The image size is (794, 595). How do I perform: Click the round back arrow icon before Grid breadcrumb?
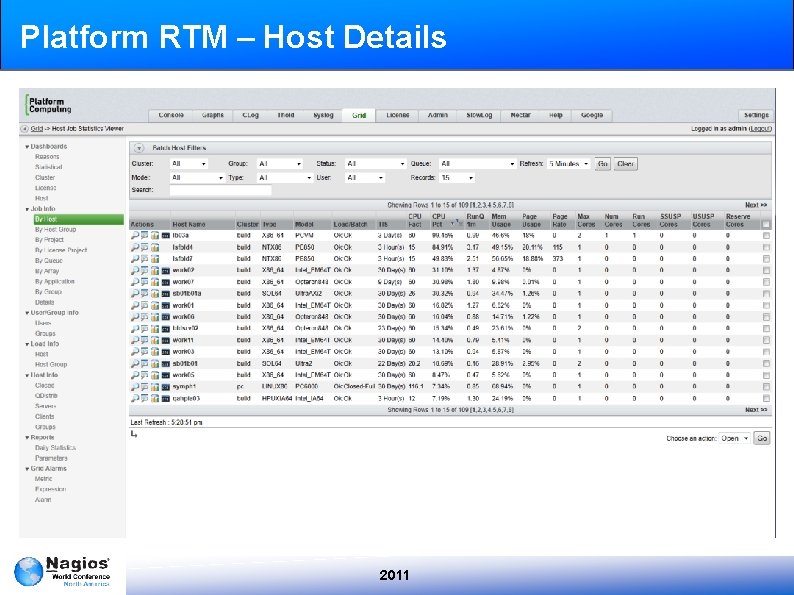pos(24,129)
